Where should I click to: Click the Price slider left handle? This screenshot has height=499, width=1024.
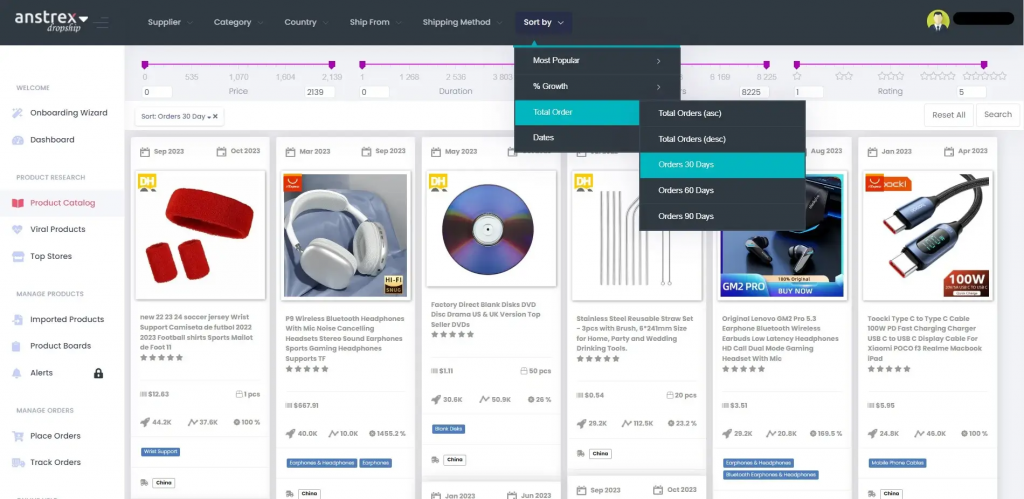coord(145,65)
